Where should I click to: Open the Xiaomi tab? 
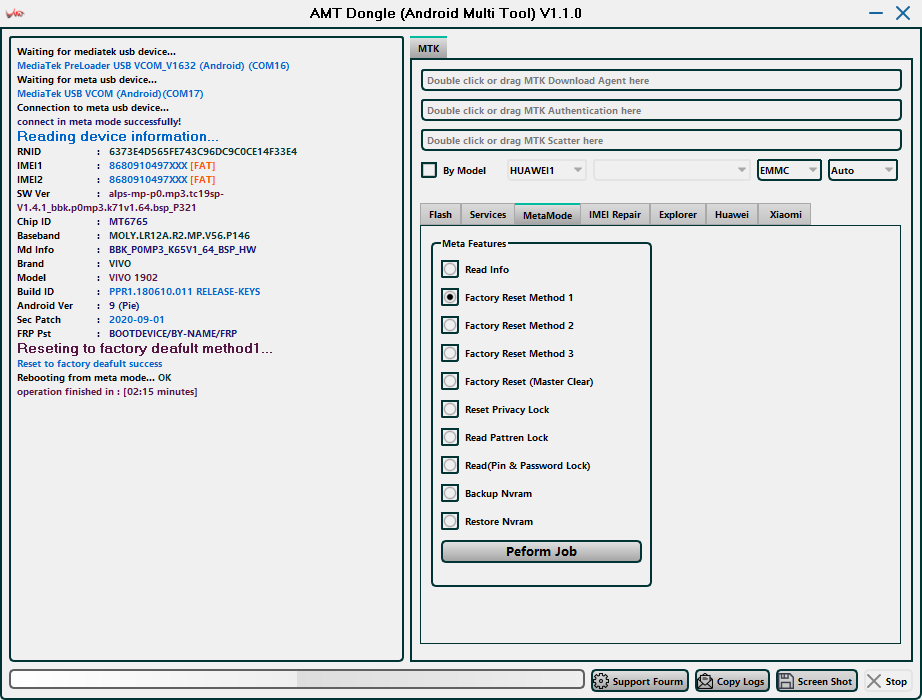click(x=784, y=214)
